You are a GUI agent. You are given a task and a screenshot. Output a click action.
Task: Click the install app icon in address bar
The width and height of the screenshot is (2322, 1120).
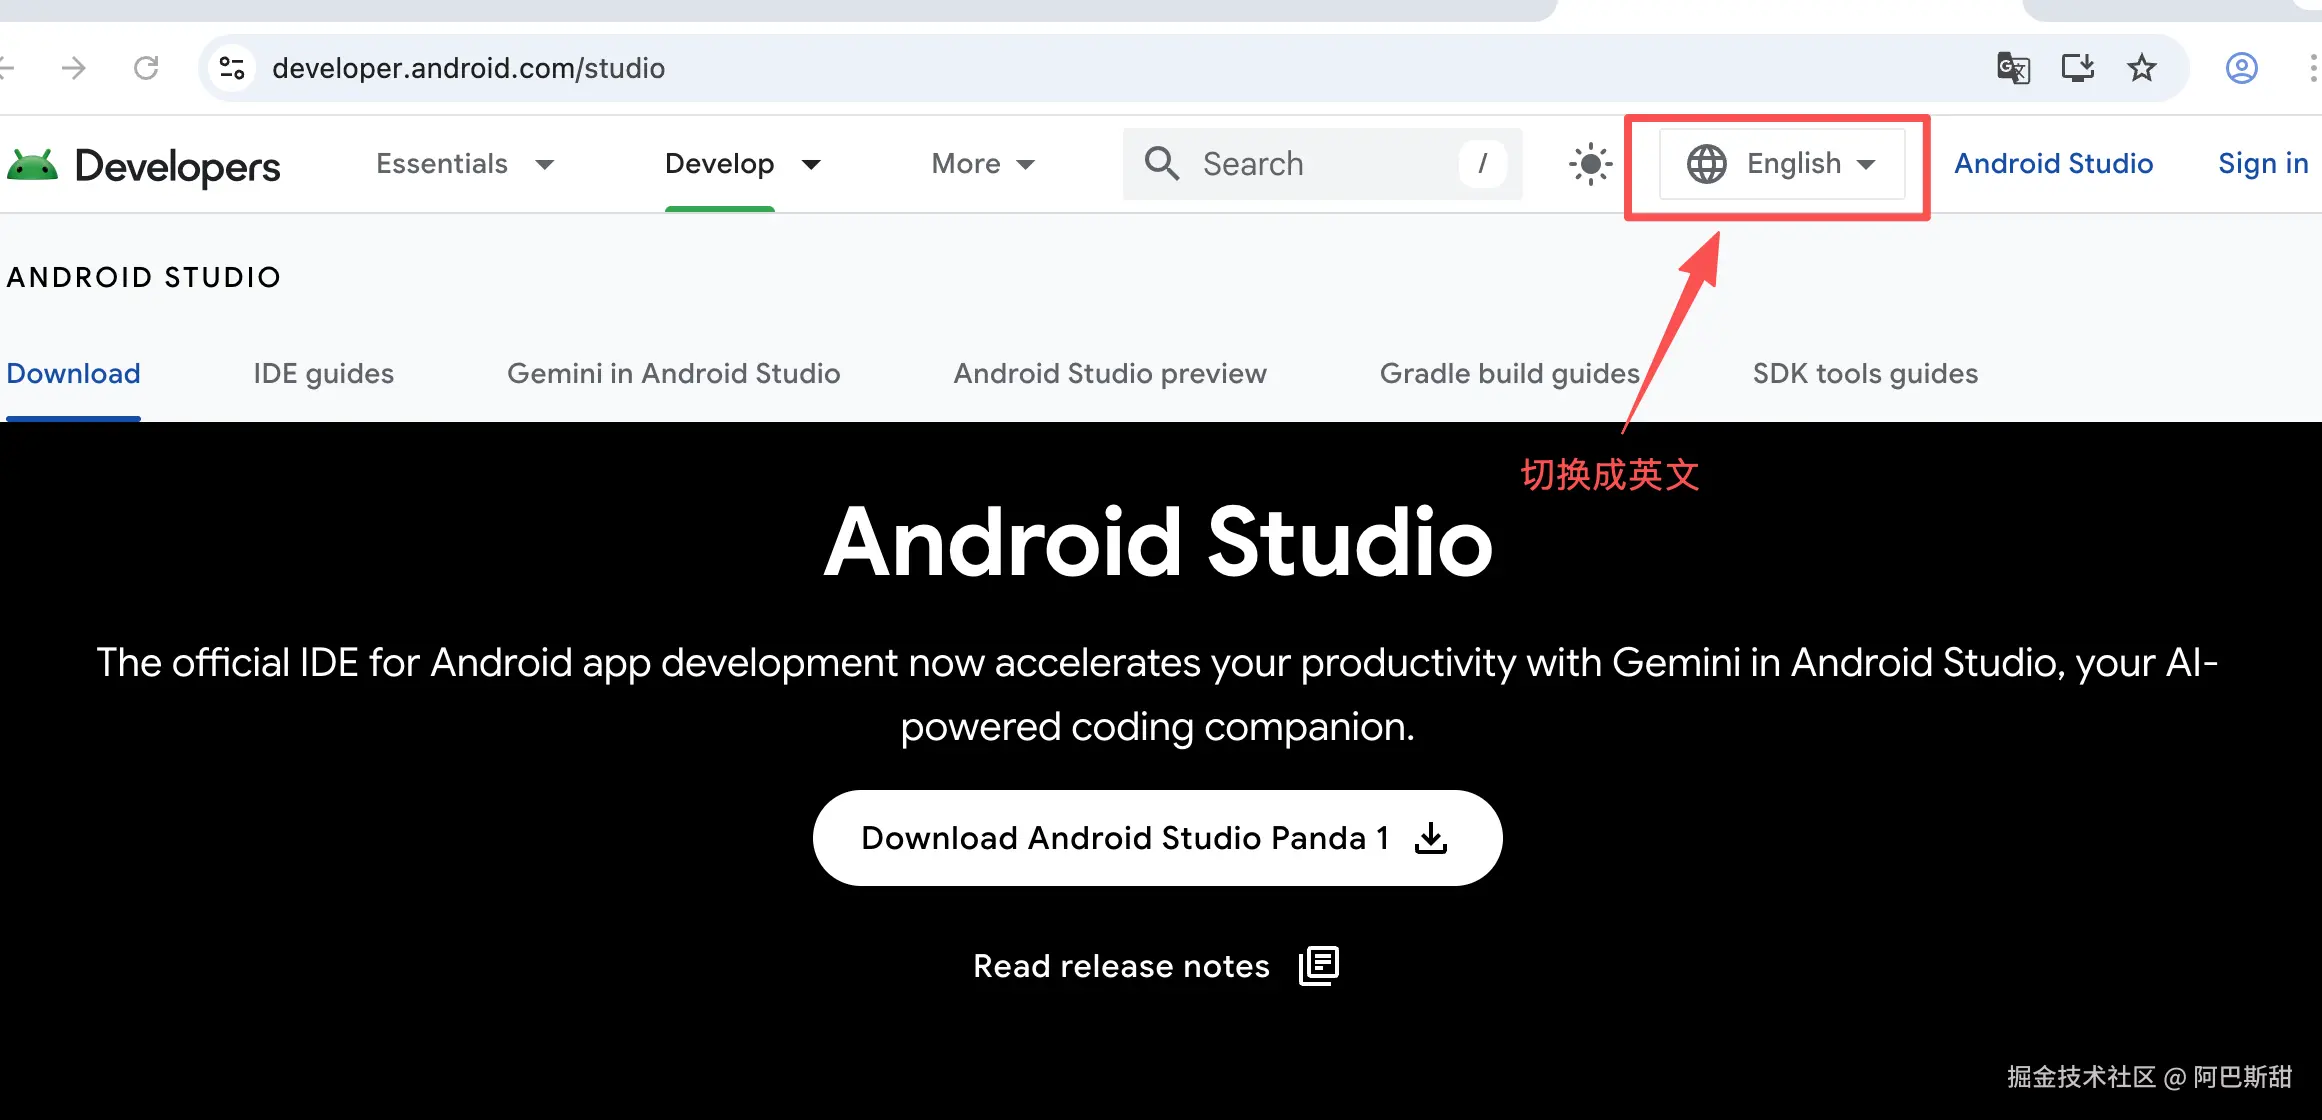tap(2077, 68)
